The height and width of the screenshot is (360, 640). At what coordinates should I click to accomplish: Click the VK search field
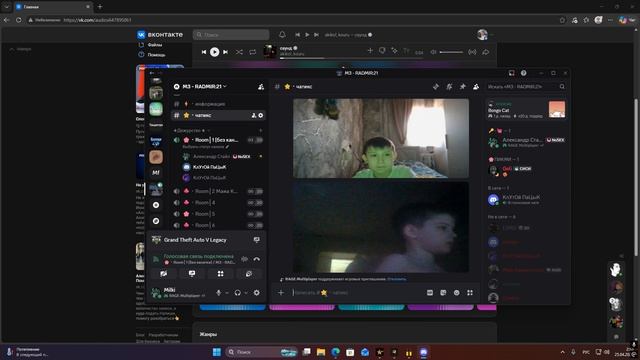[x=231, y=35]
